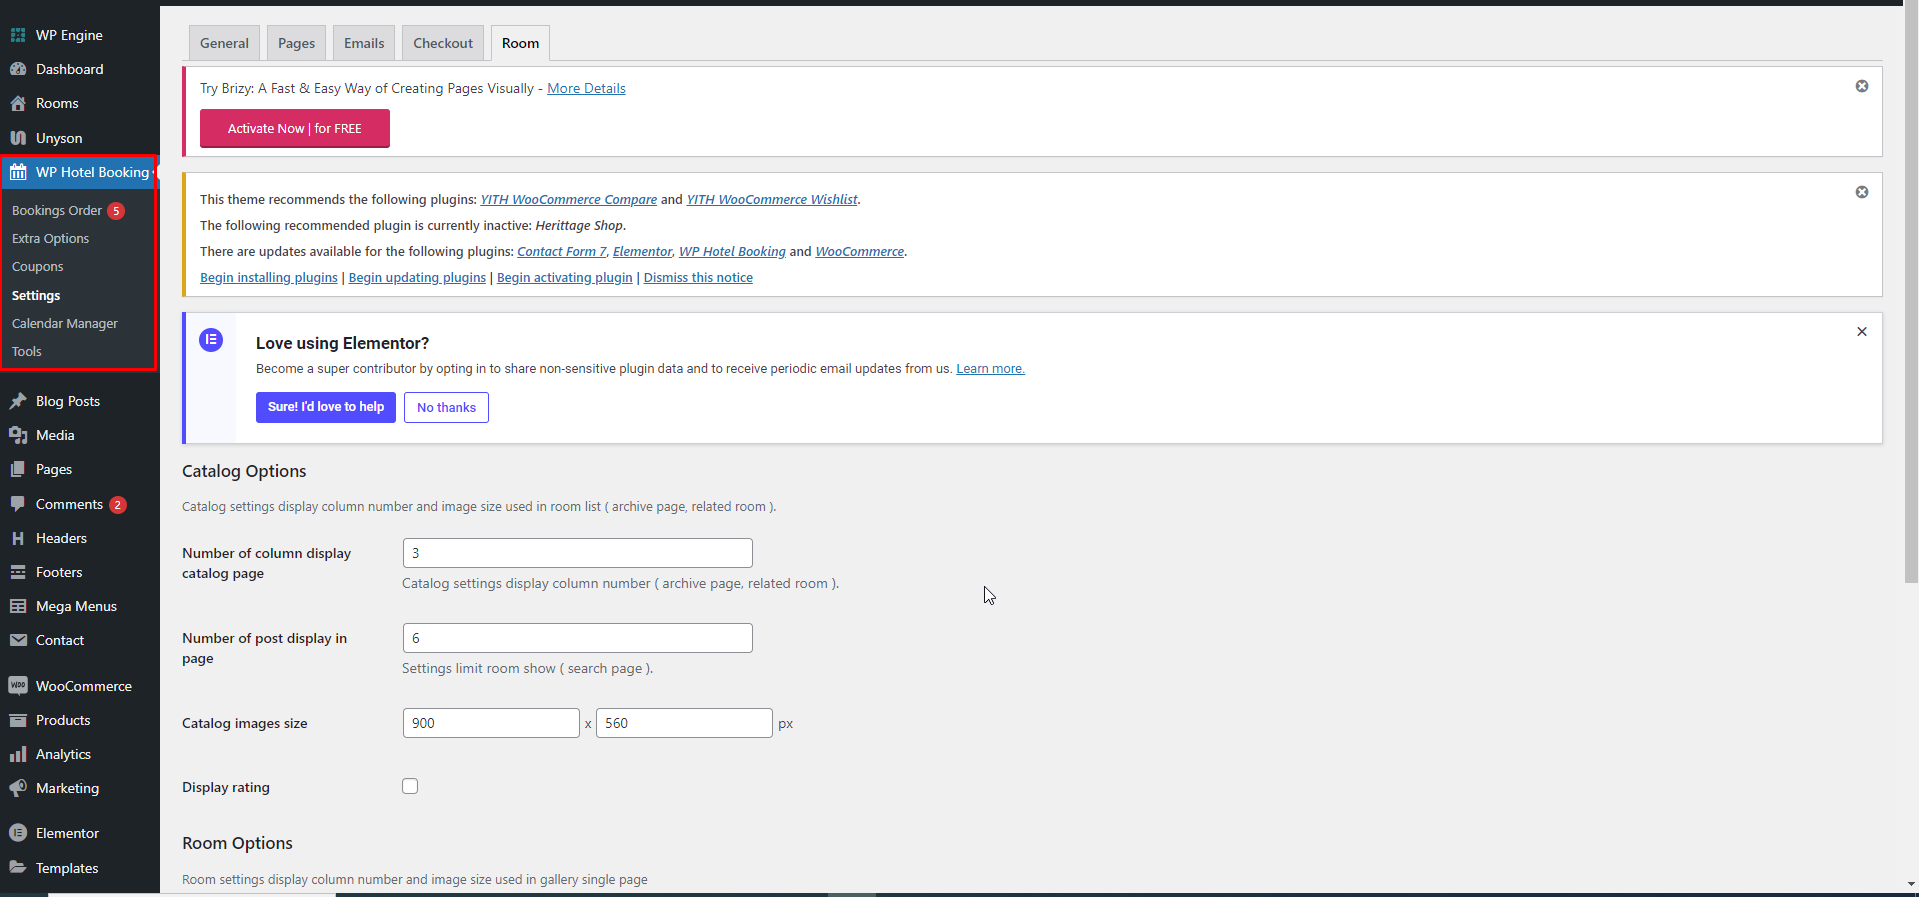Open the Coupons submenu item
The width and height of the screenshot is (1919, 897).
tap(38, 267)
